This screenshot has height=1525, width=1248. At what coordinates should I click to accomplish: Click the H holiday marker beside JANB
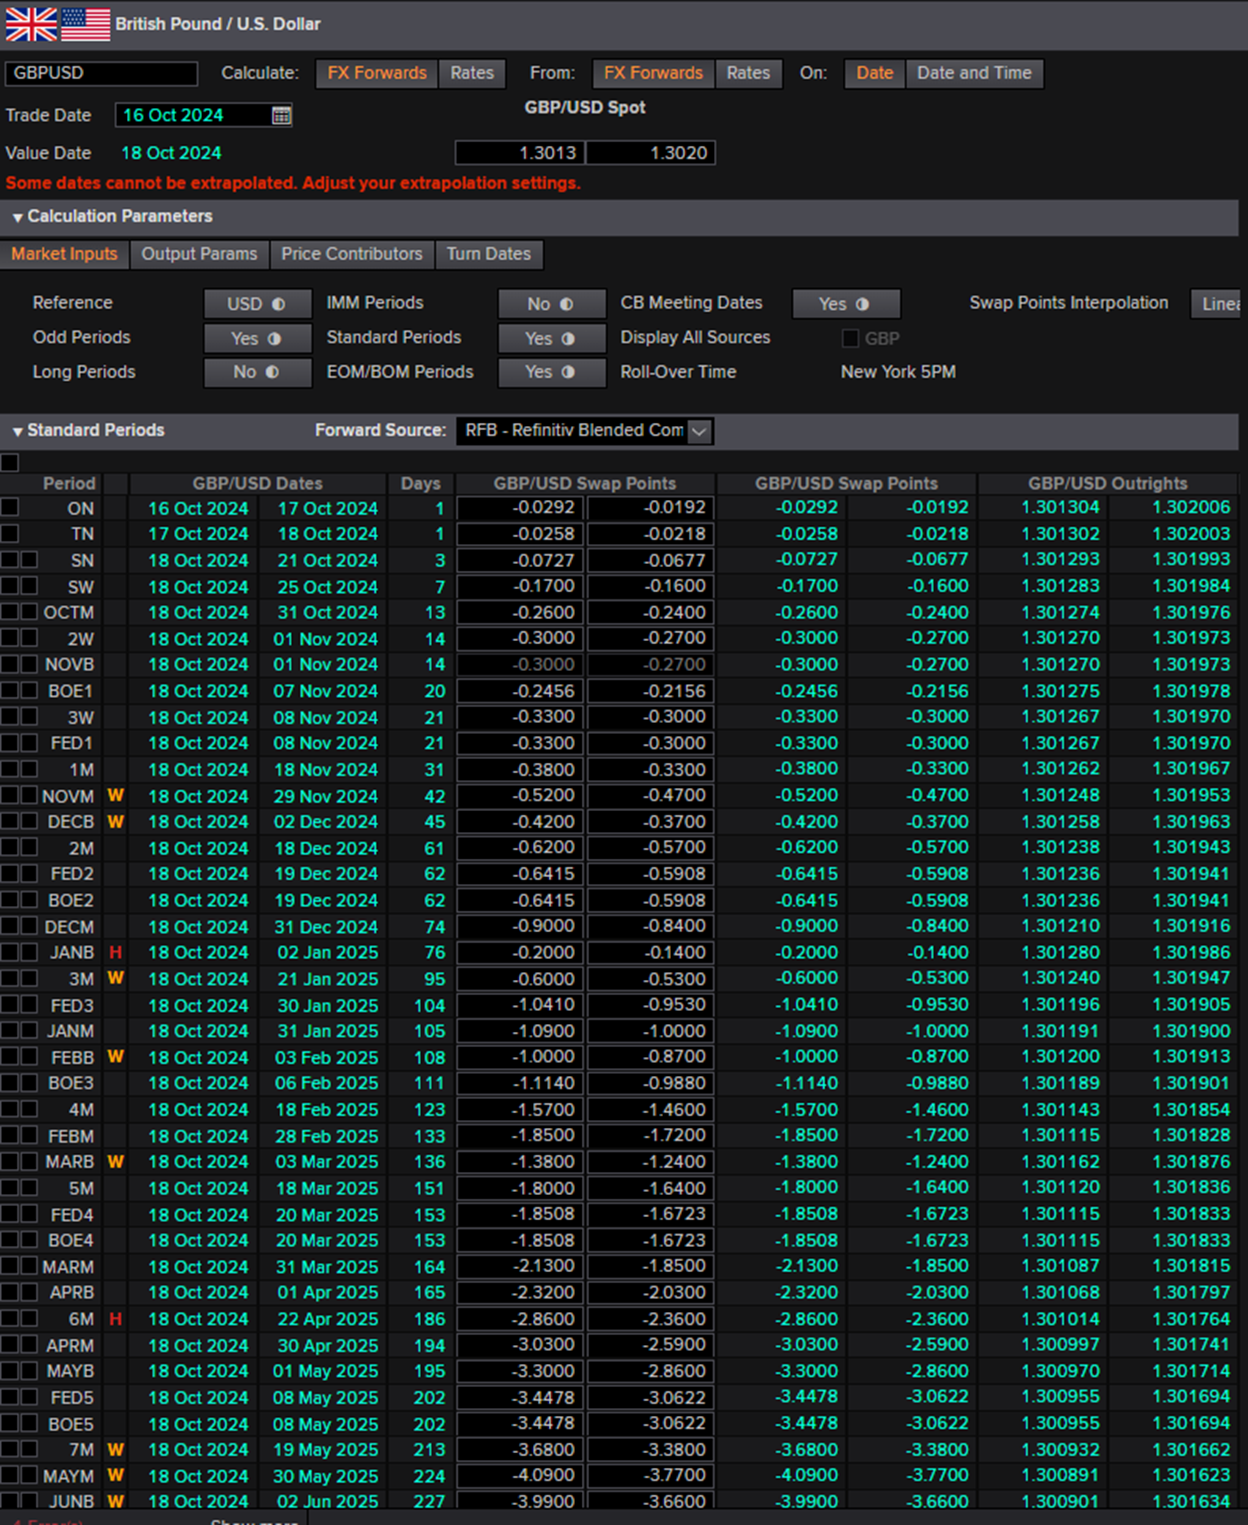116,953
